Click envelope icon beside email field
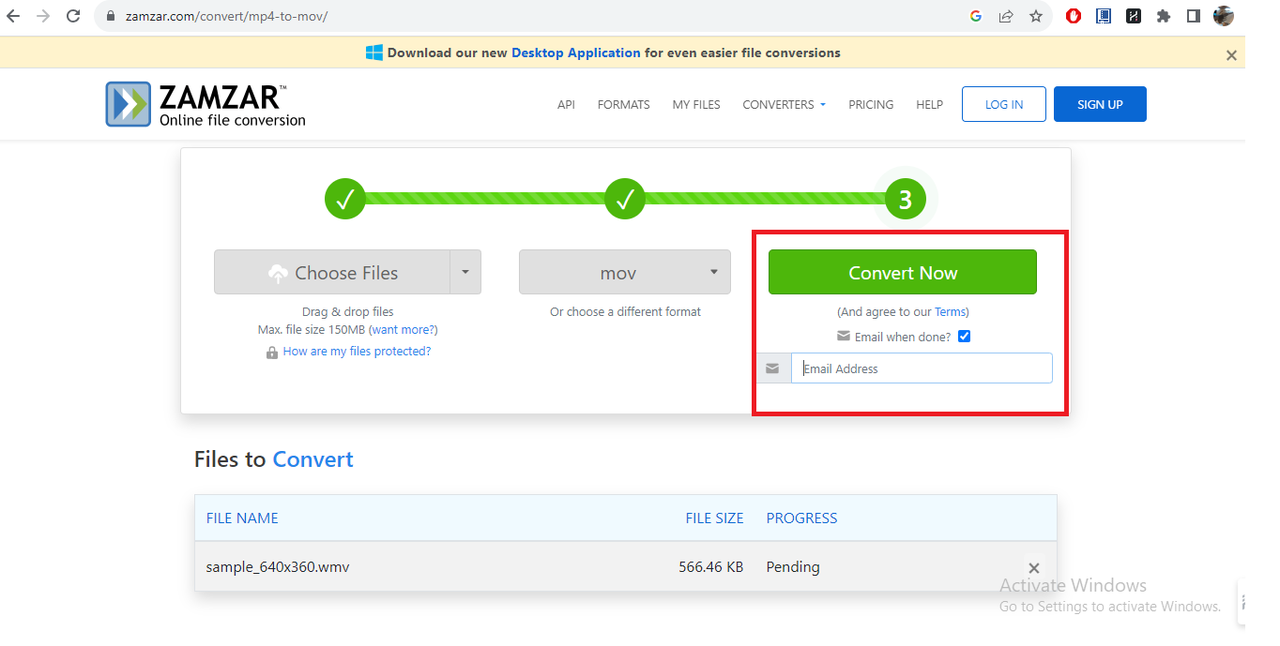1280x646 pixels. (772, 369)
